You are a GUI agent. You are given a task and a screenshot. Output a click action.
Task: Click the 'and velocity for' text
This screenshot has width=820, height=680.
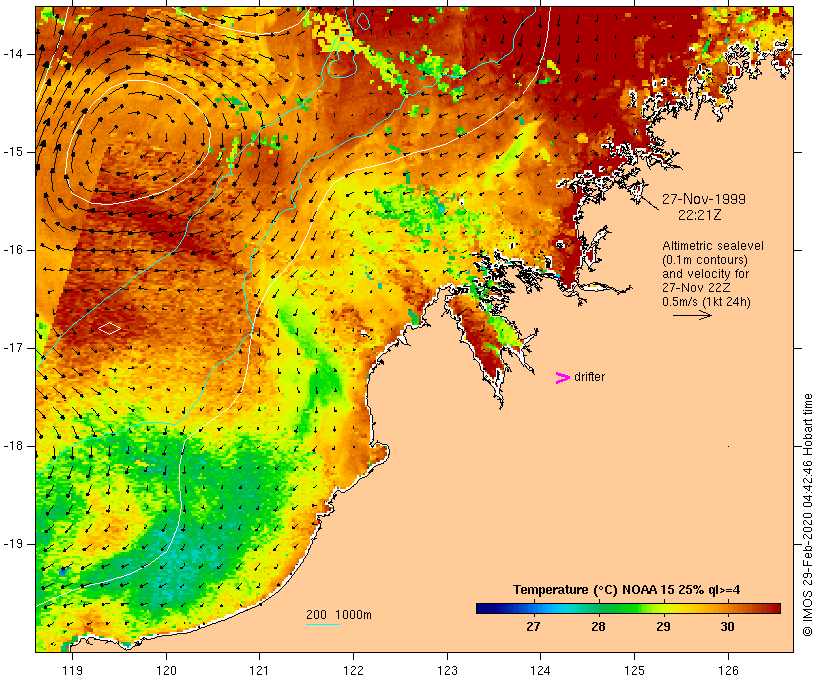pyautogui.click(x=705, y=274)
